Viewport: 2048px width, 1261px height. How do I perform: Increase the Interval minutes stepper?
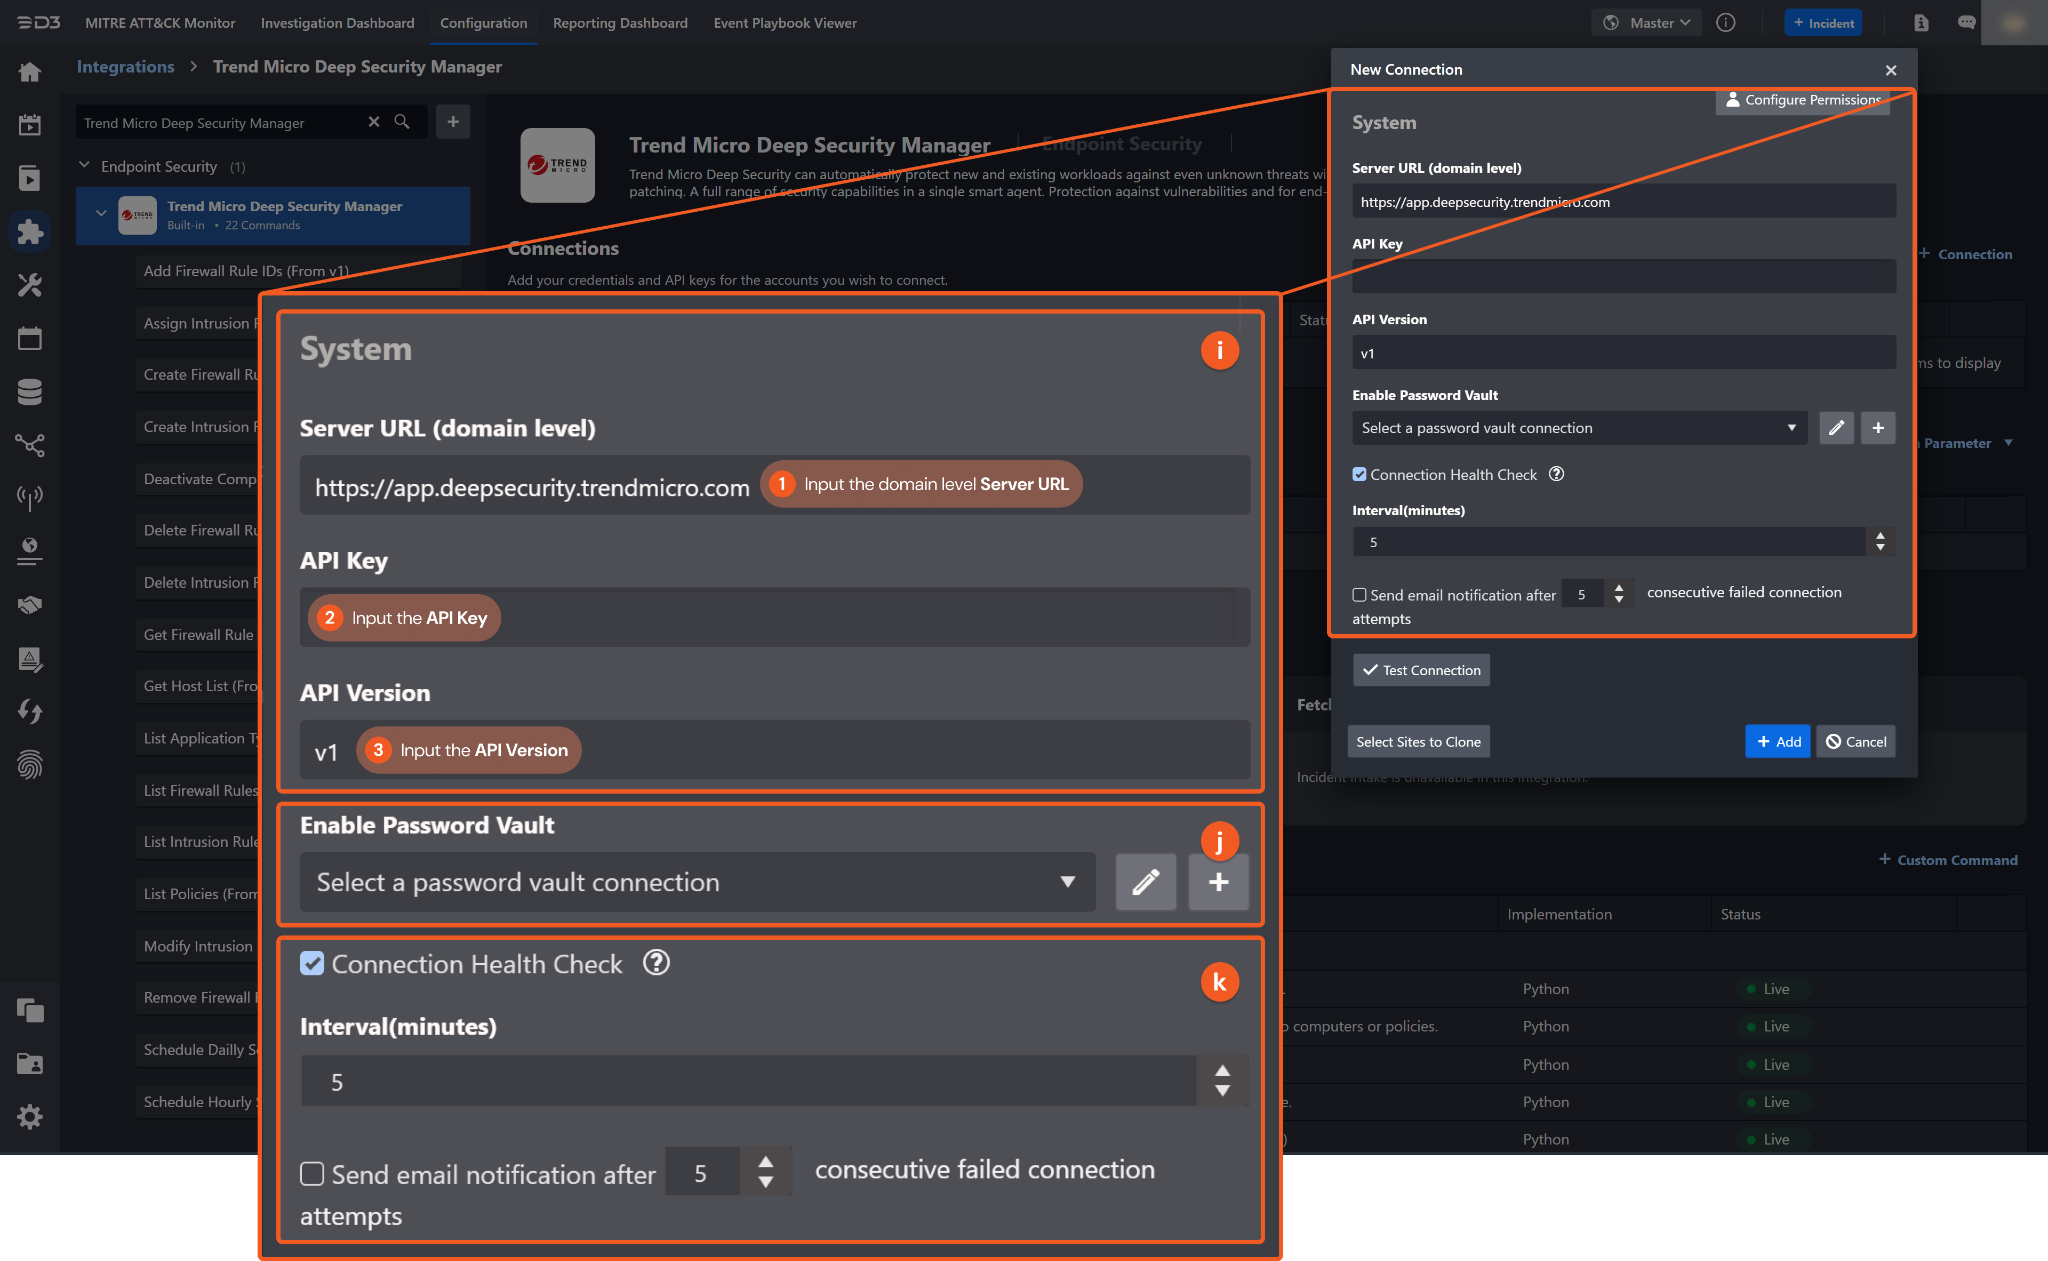coord(1880,536)
